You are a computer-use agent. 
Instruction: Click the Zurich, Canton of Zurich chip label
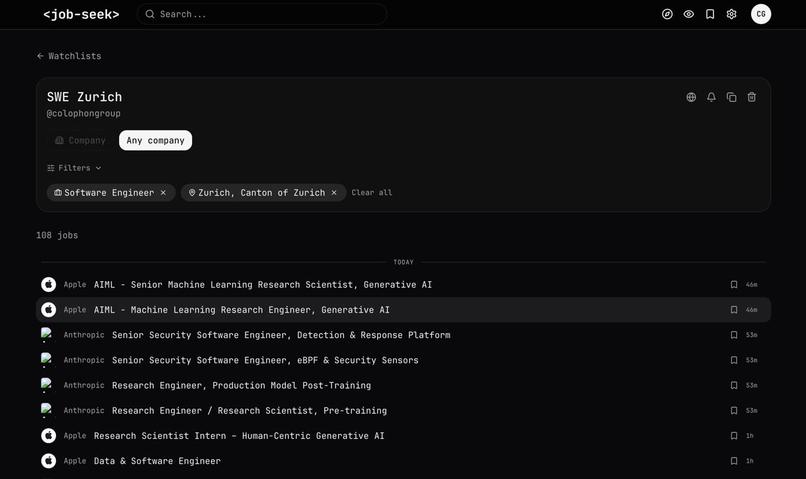pyautogui.click(x=262, y=193)
